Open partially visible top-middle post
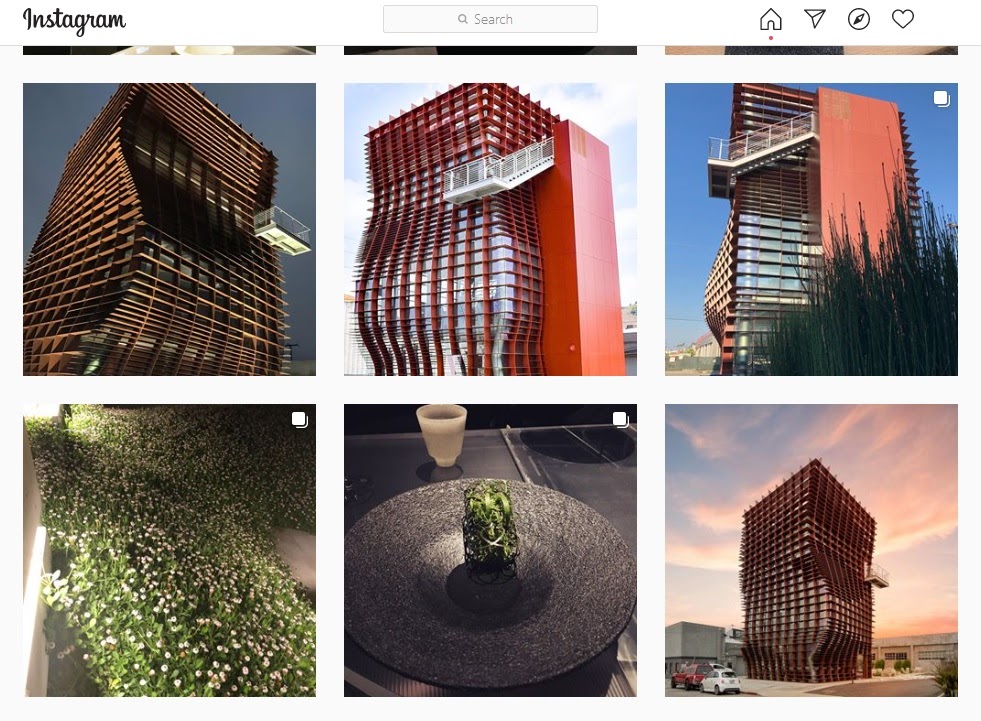 point(490,50)
